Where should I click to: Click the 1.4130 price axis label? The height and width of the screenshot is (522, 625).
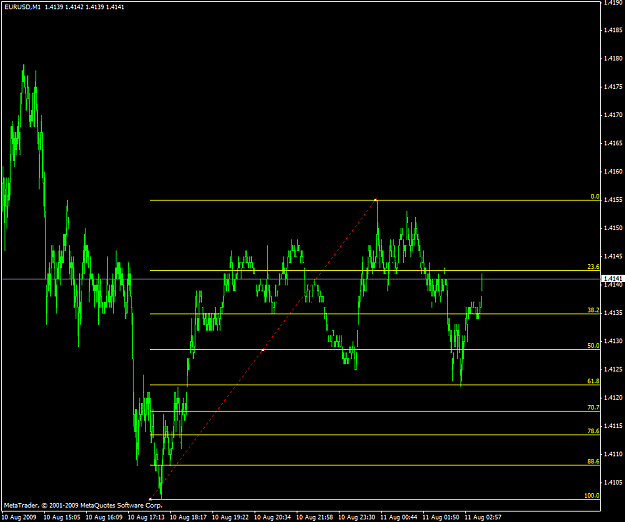(613, 341)
